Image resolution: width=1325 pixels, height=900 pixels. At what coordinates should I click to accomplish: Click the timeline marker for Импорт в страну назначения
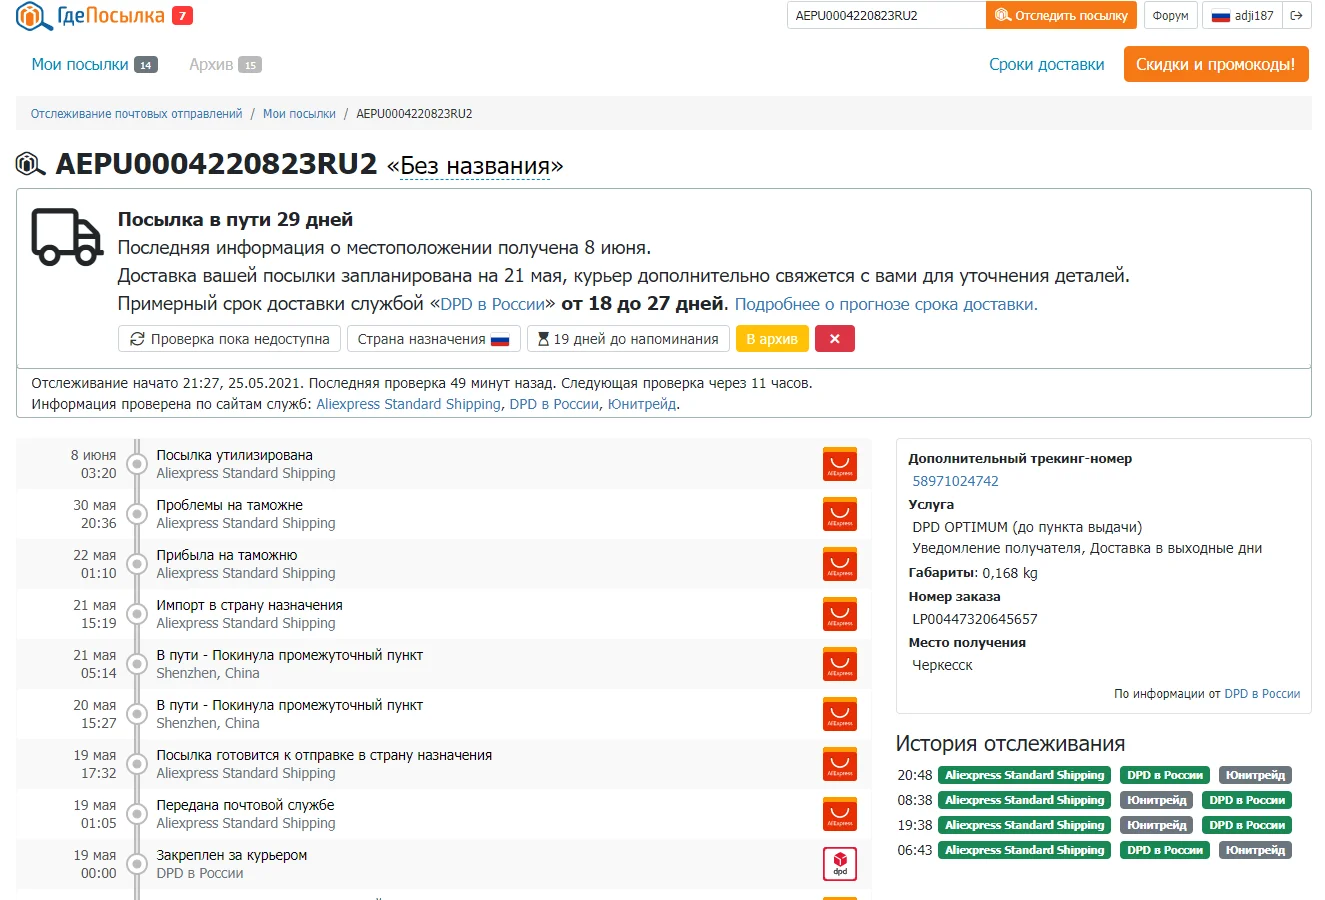click(137, 614)
